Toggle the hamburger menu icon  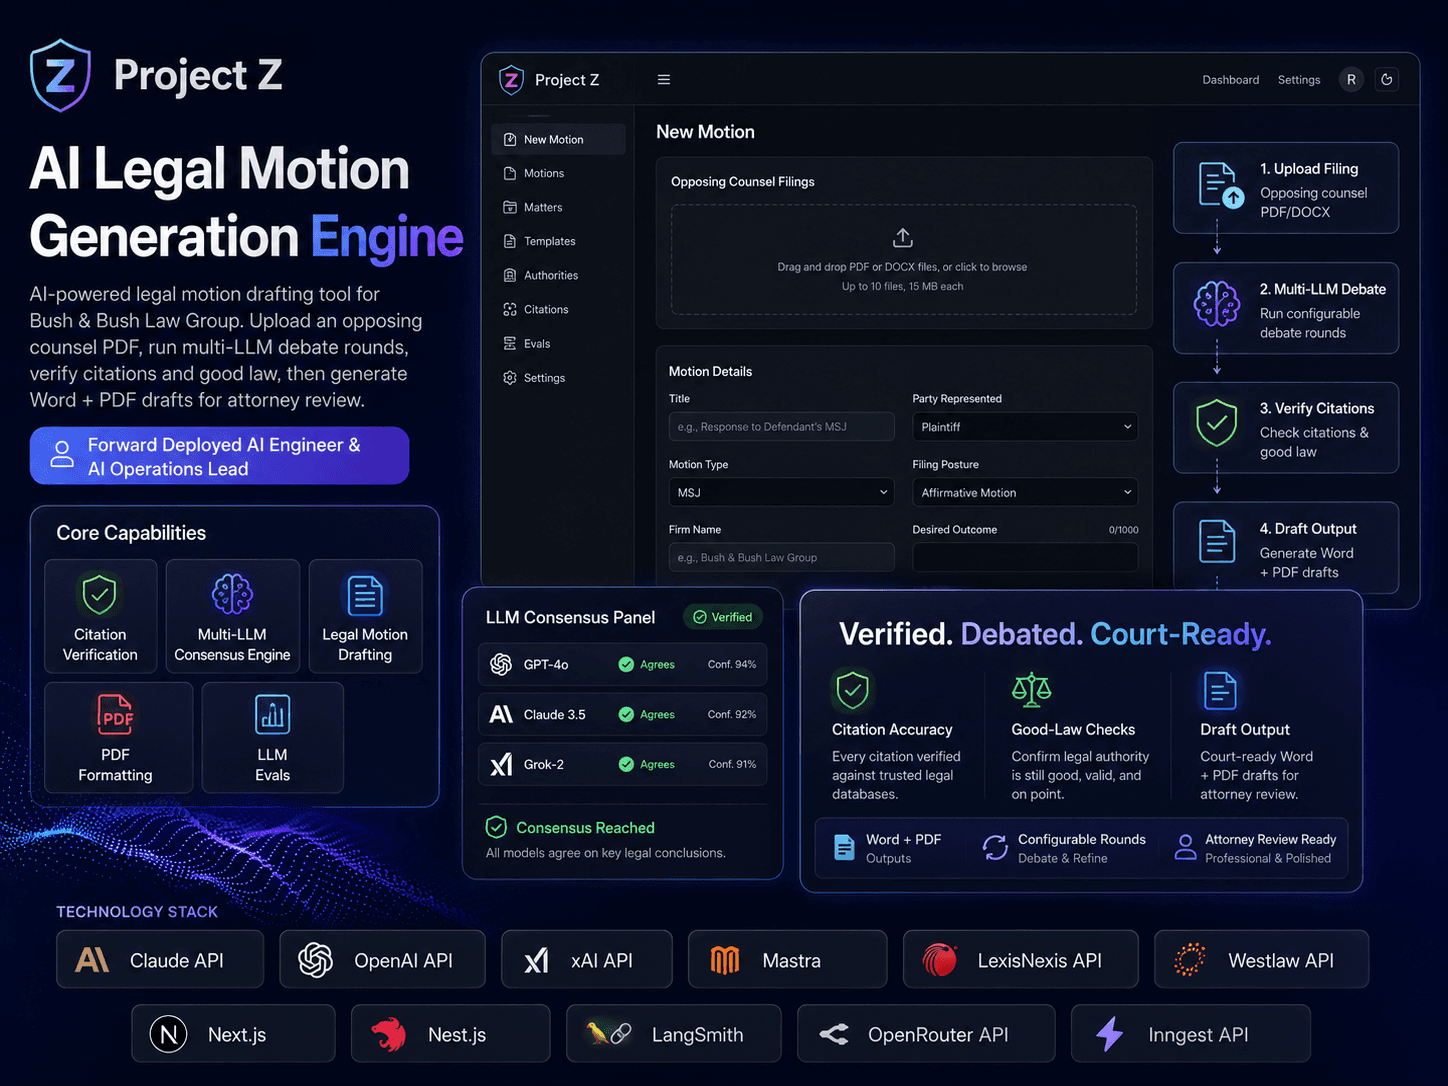point(663,79)
